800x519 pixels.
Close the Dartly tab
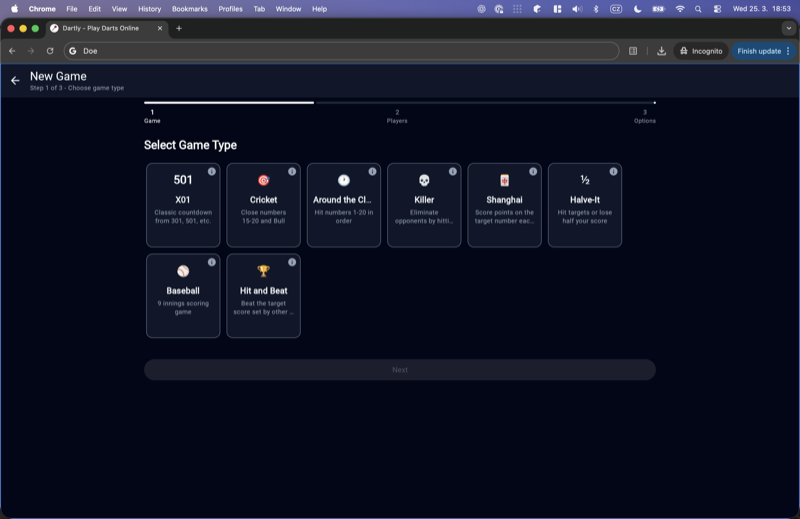[x=160, y=29]
